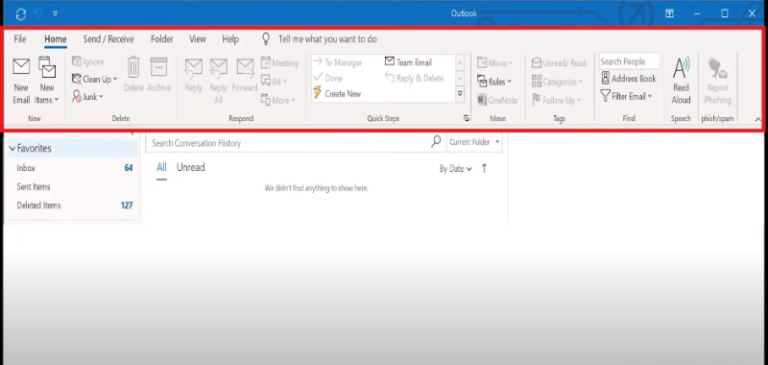Show All messages filter
This screenshot has width=768, height=365.
[x=162, y=168]
